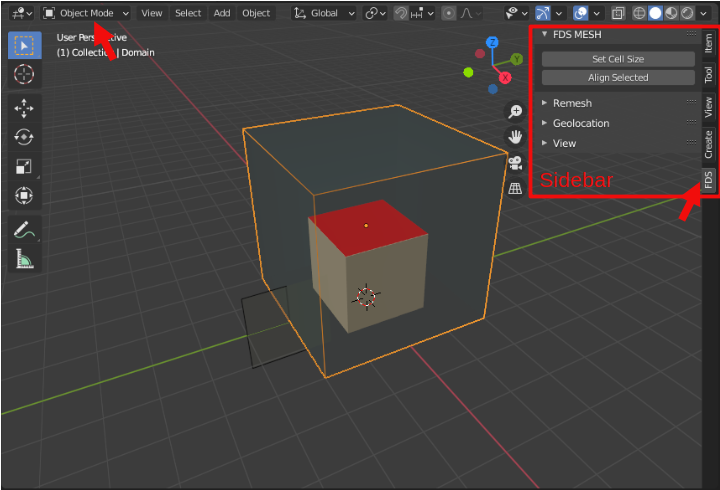720x490 pixels.
Task: Open the Global transform orientation dropdown
Action: tap(324, 13)
